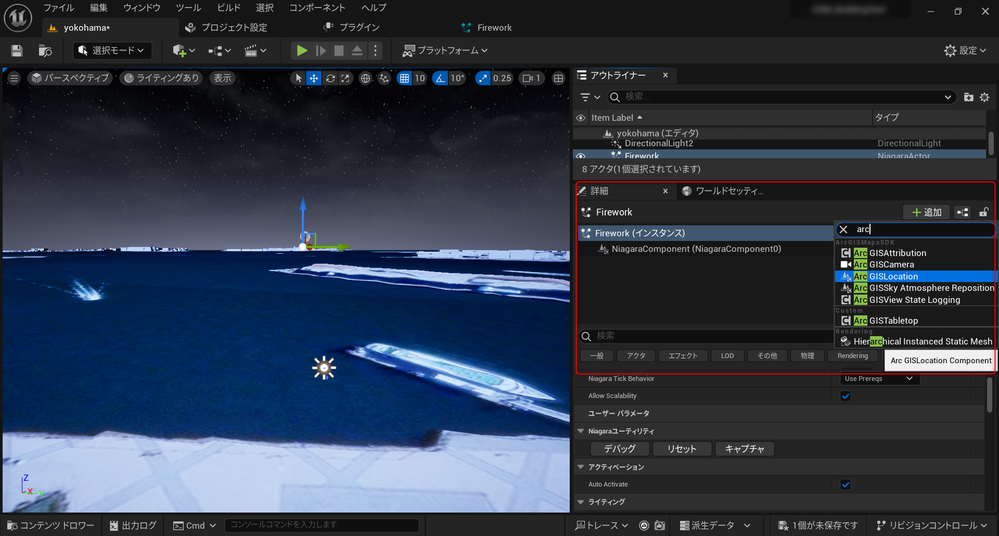The height and width of the screenshot is (536, 999).
Task: Open the viewport hamburger options menu
Action: (x=14, y=78)
